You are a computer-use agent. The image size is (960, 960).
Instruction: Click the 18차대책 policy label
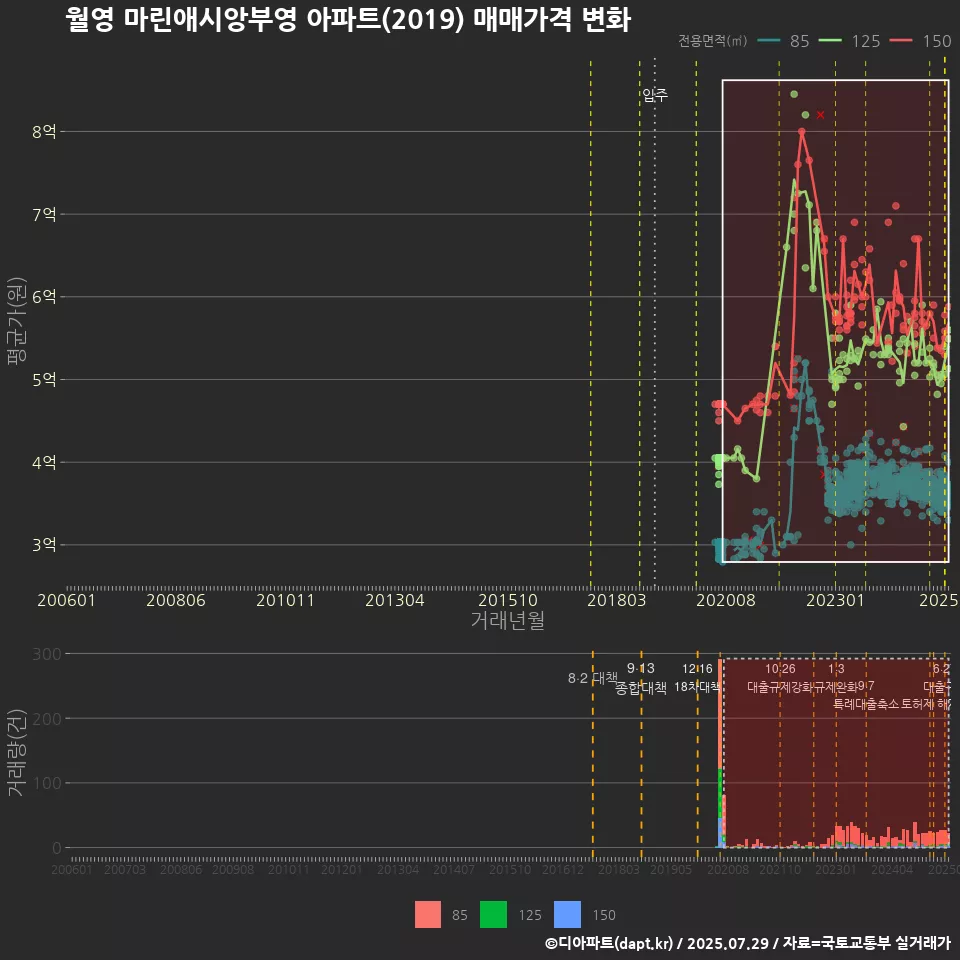pyautogui.click(x=697, y=687)
